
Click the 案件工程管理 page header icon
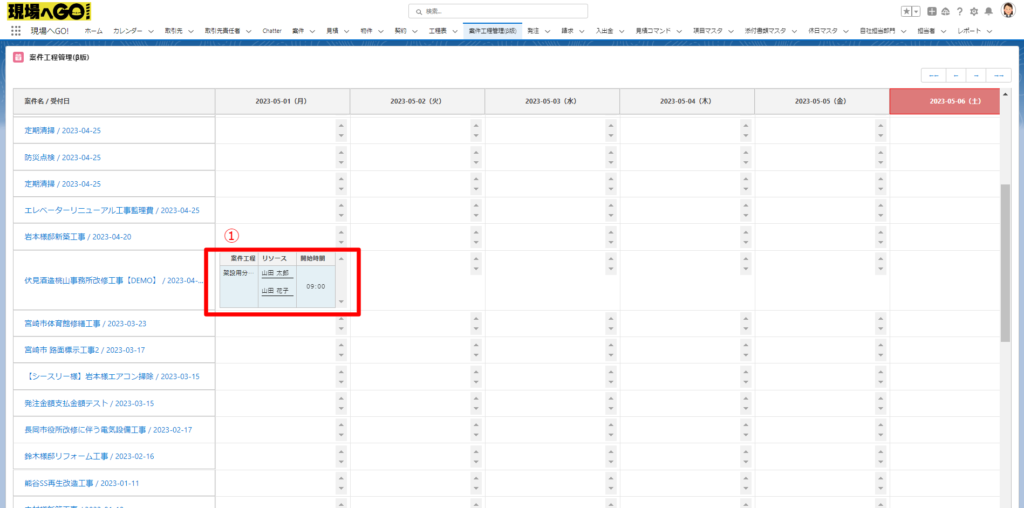pos(18,57)
